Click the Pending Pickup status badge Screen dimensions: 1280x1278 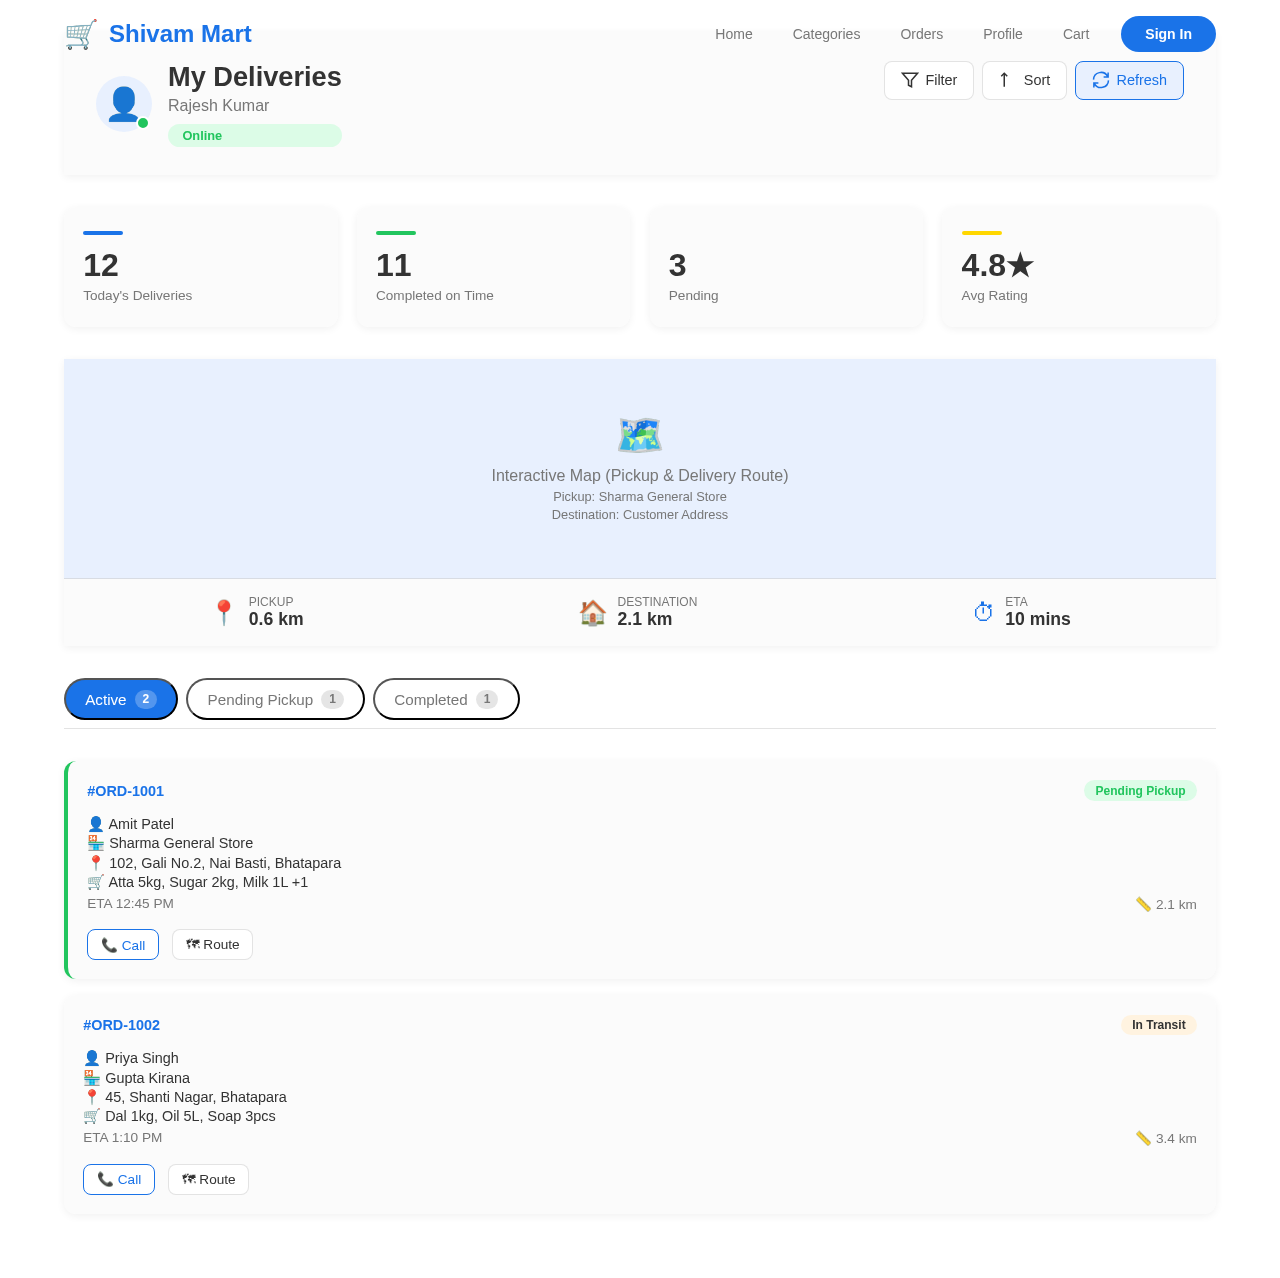[x=1140, y=791]
